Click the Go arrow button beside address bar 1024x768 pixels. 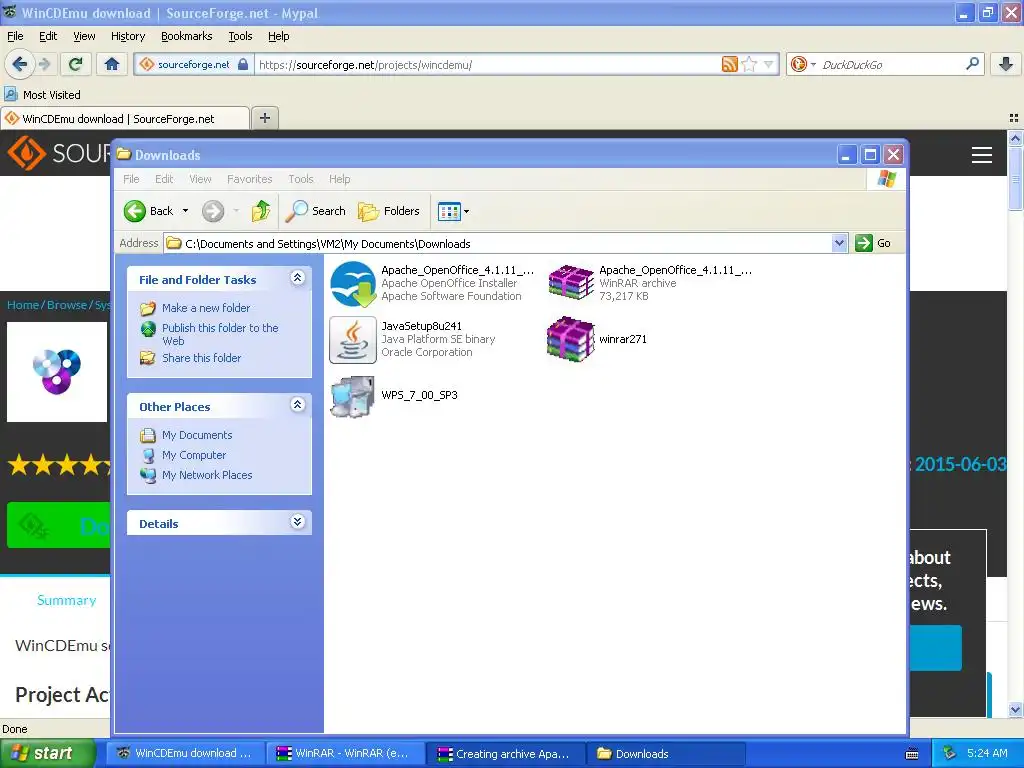pos(864,243)
